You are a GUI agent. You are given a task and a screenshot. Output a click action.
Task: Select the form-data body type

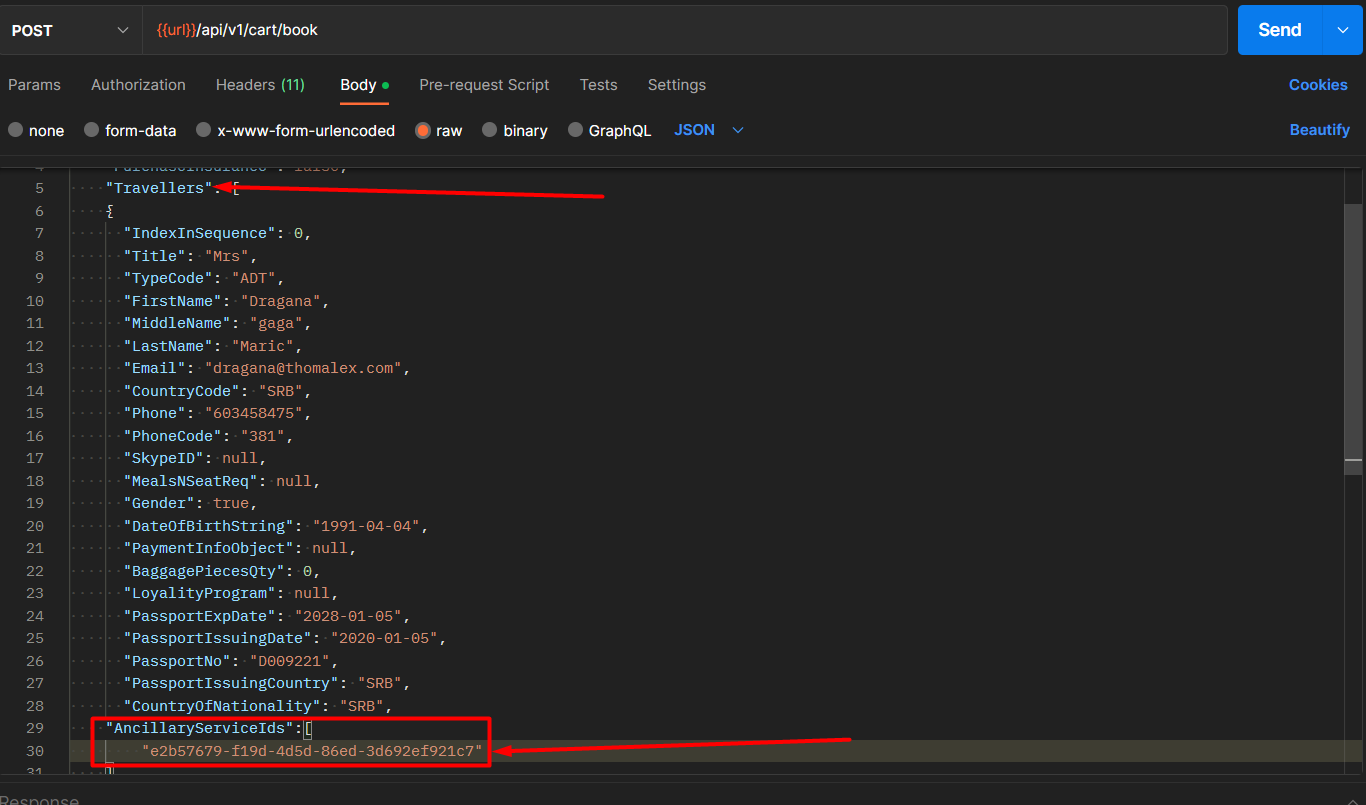tap(130, 130)
